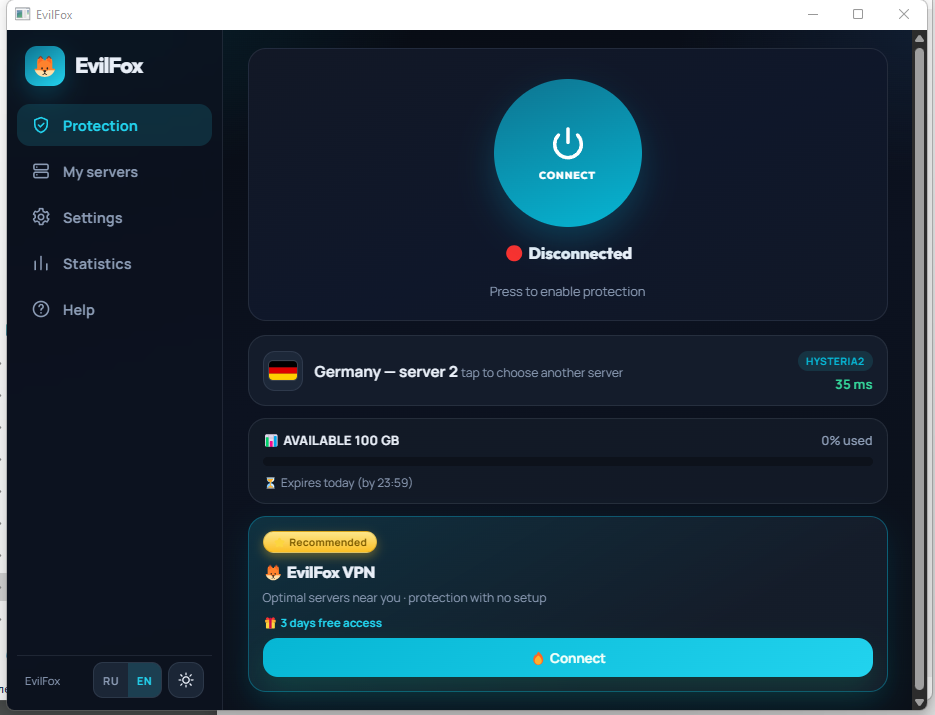Viewport: 935px width, 715px height.
Task: Click the My servers stack icon
Action: coord(41,171)
